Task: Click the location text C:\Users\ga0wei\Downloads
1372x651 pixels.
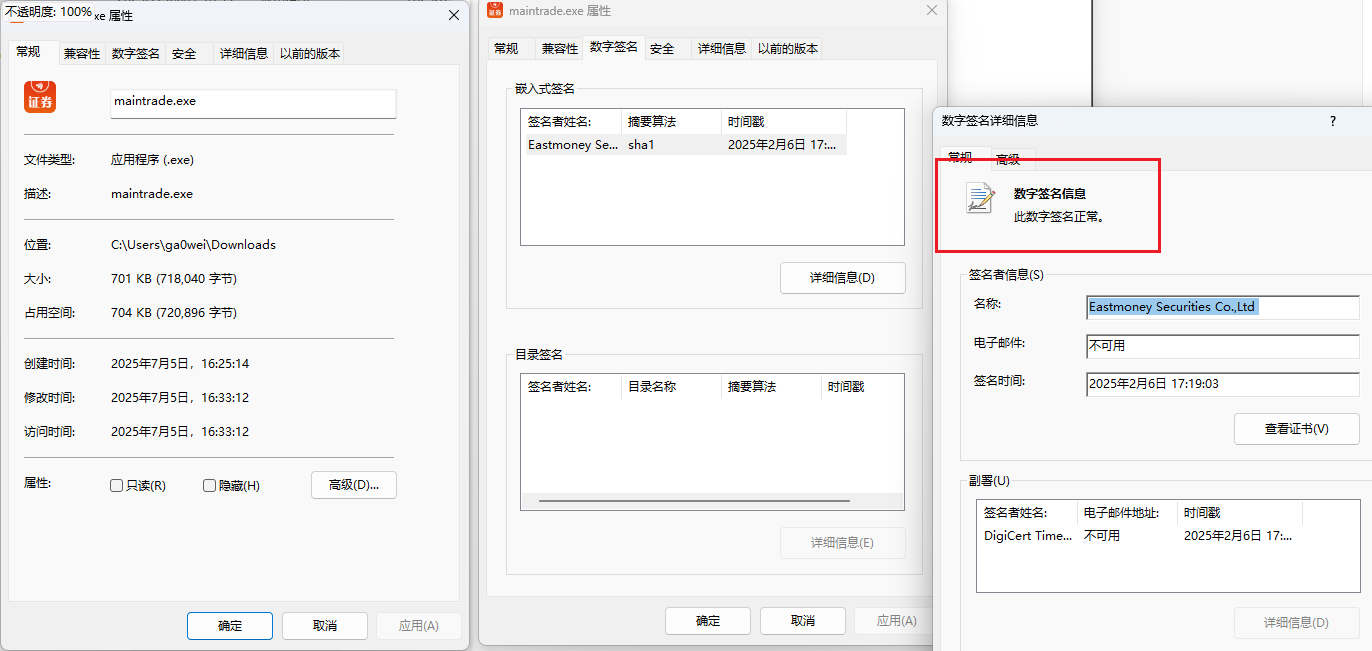Action: 193,245
